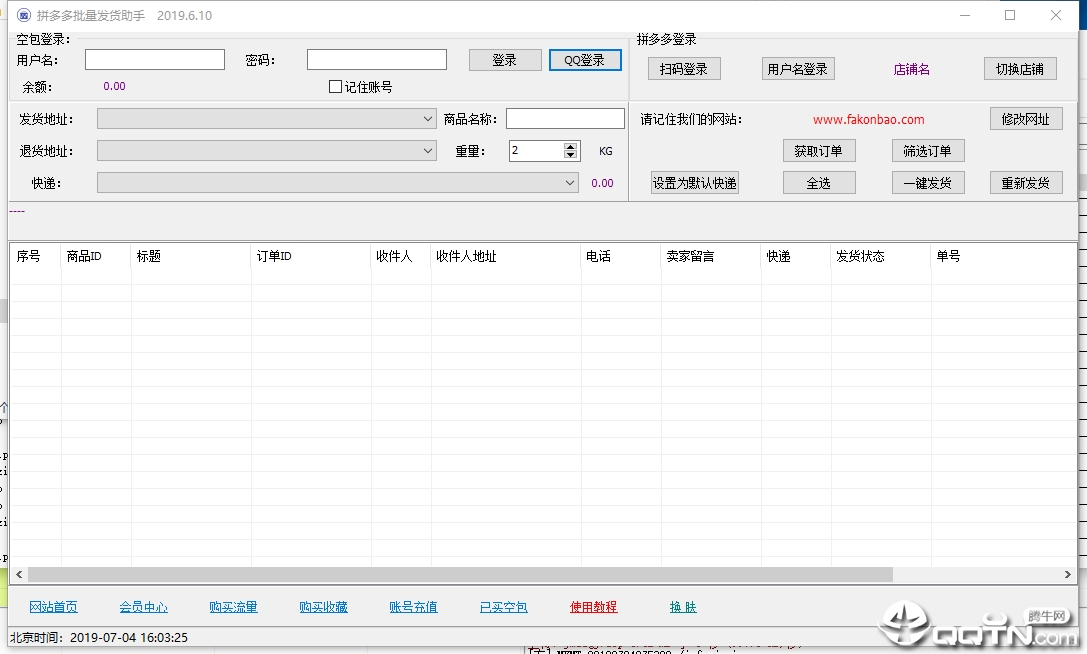Focus the 商品名称 input field

pyautogui.click(x=565, y=119)
